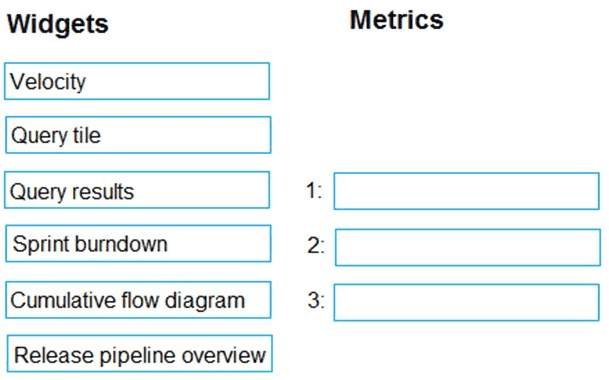Select the Velocity widget box
The width and height of the screenshot is (609, 380).
tap(137, 81)
